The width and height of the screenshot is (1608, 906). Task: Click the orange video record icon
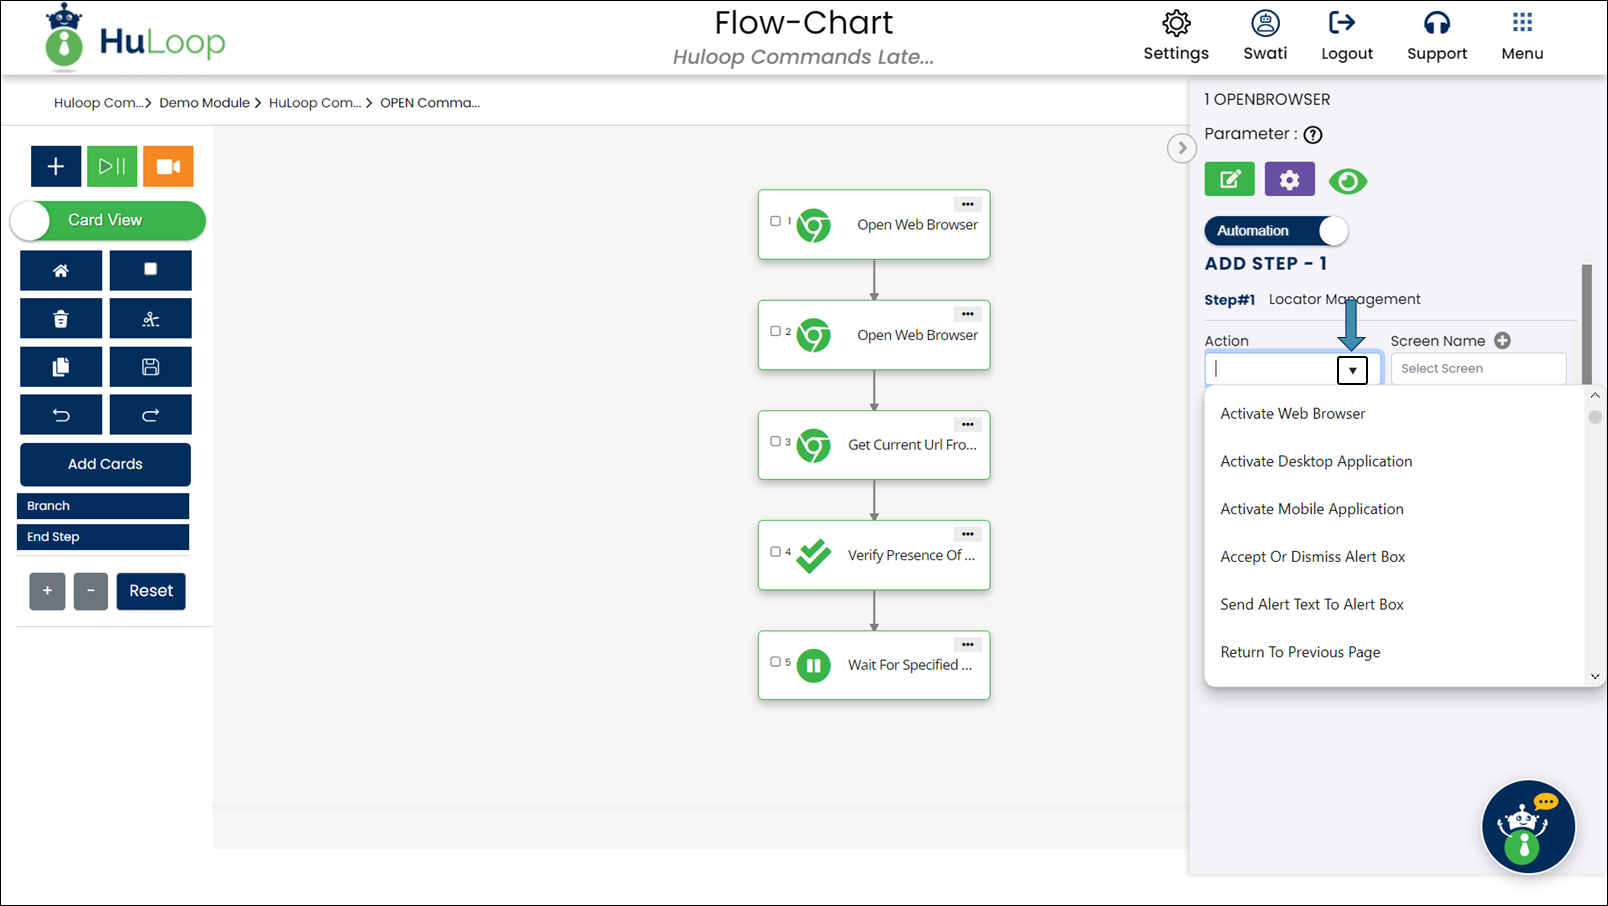[168, 166]
